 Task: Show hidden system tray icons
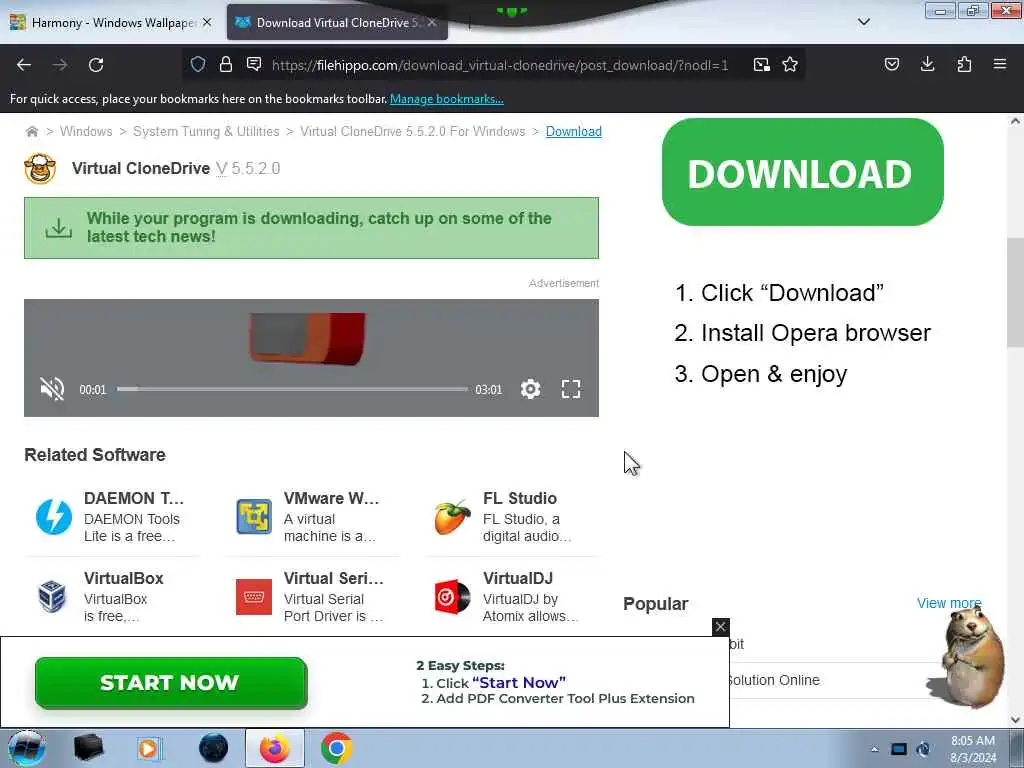point(874,749)
